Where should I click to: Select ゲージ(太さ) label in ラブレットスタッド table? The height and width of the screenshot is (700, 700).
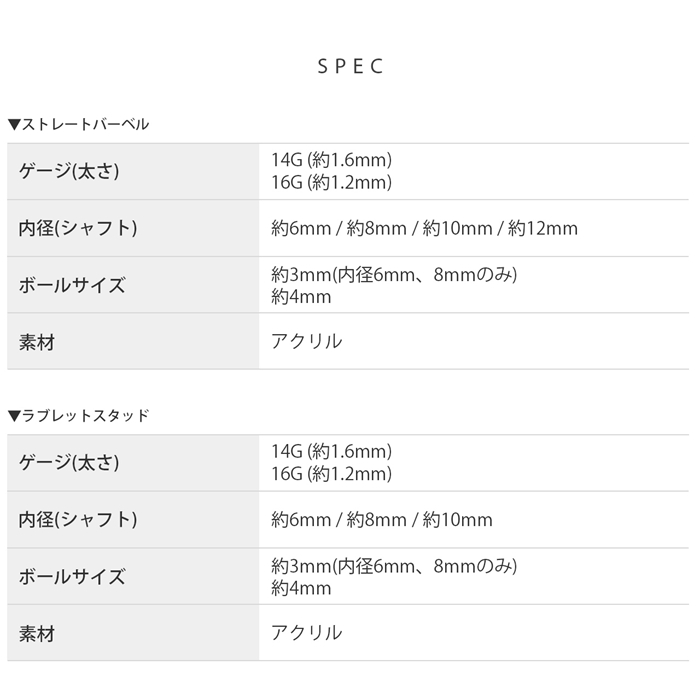point(70,462)
